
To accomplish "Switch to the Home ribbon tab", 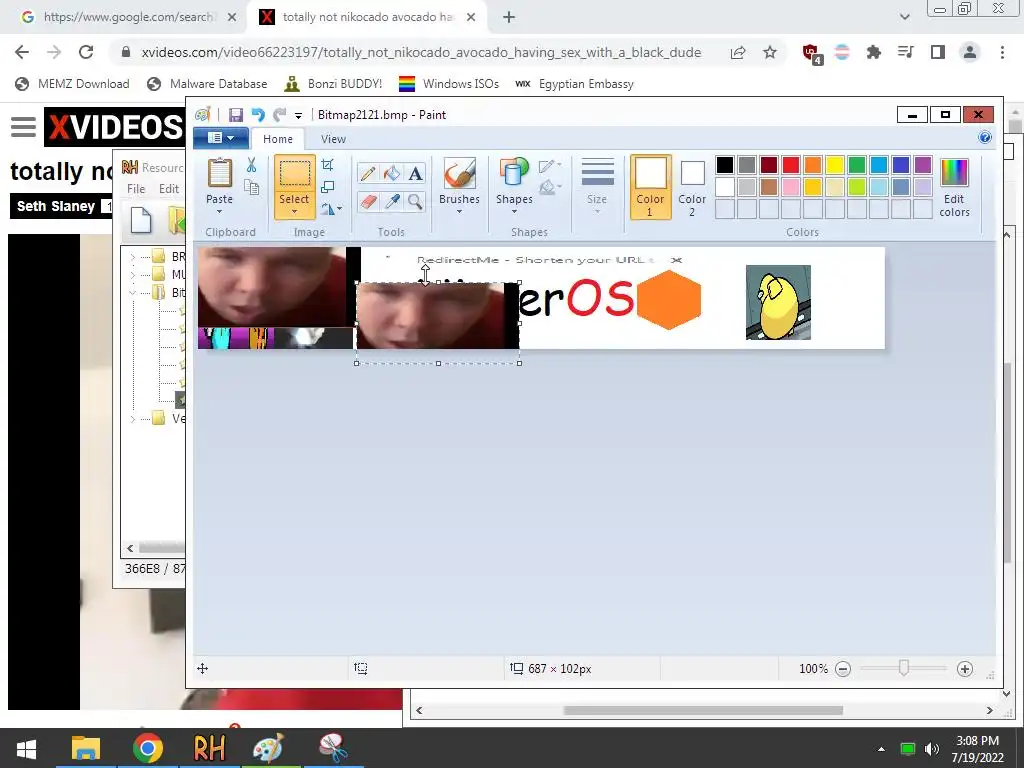I will coord(278,139).
